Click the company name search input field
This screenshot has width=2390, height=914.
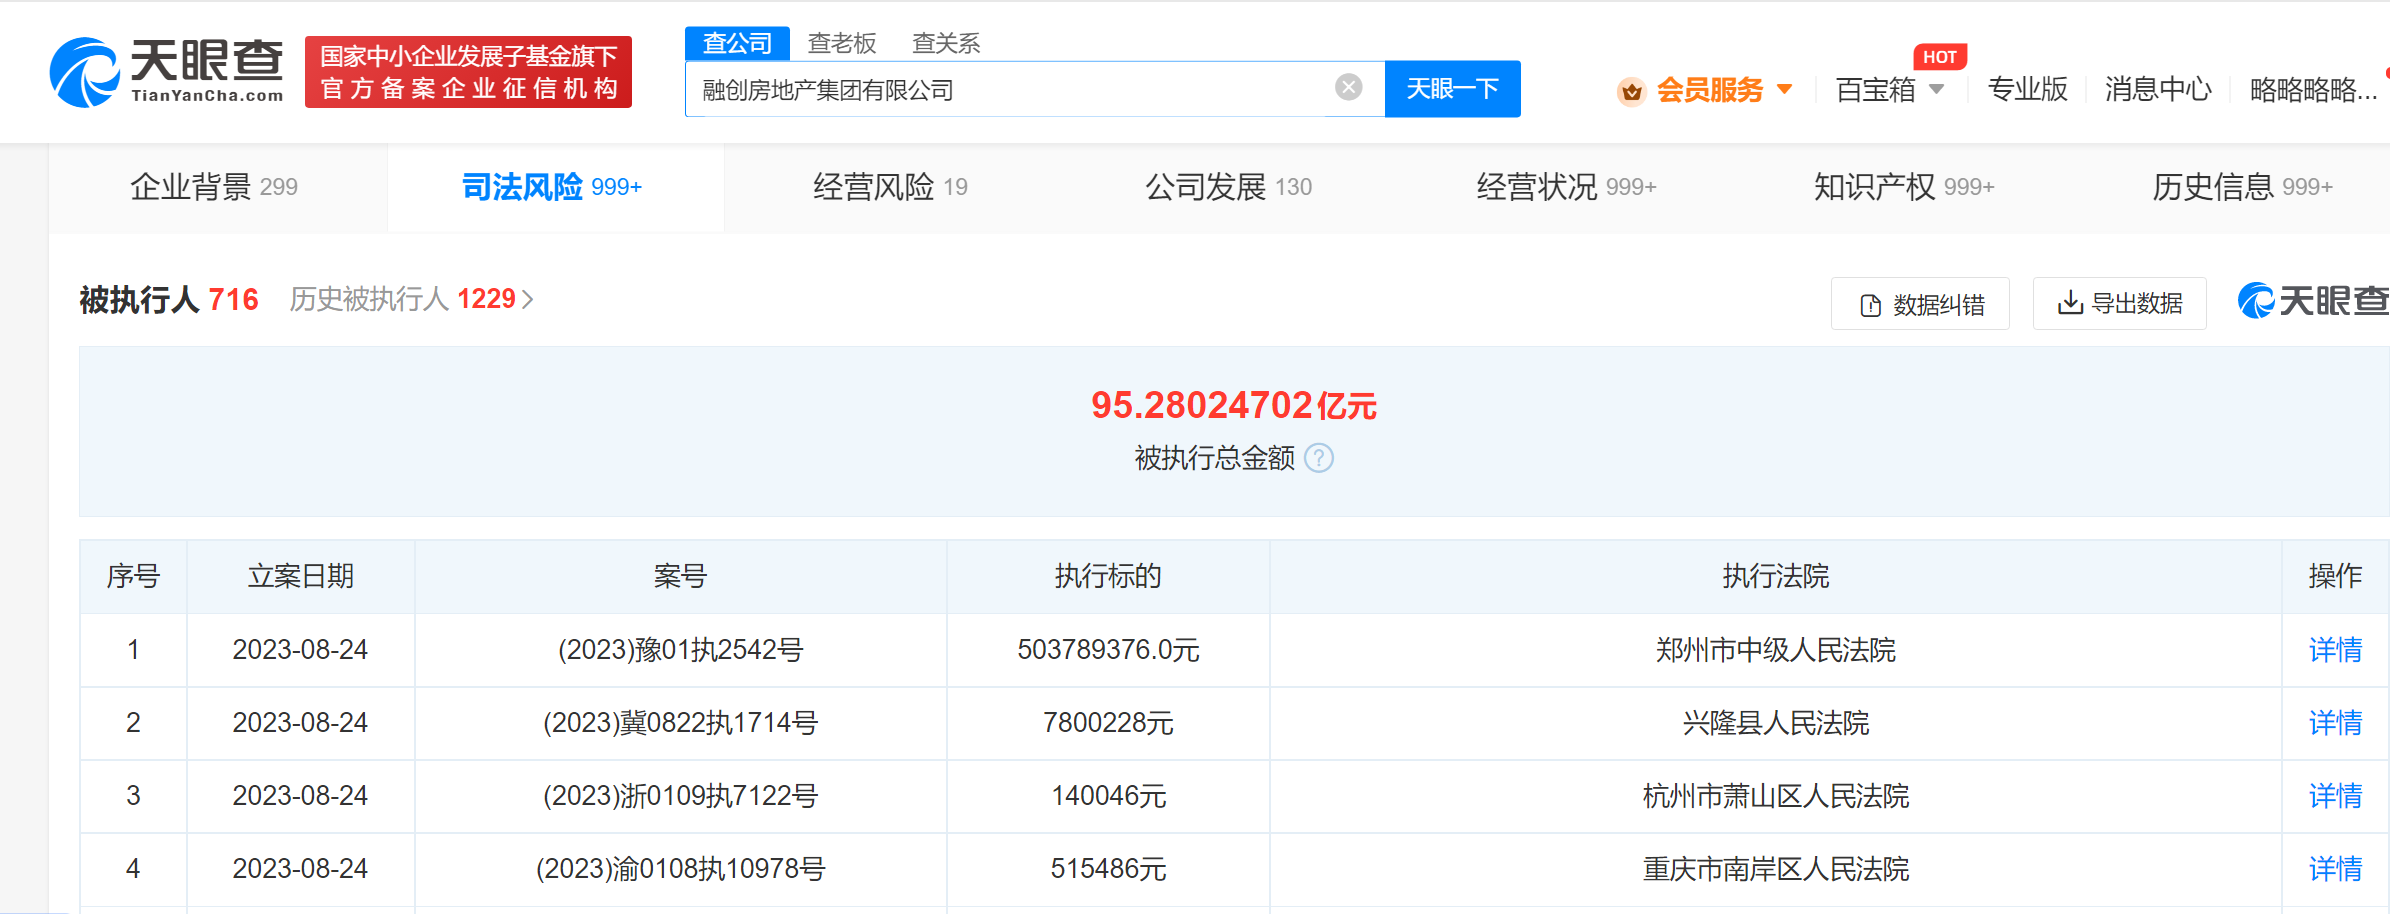1010,90
